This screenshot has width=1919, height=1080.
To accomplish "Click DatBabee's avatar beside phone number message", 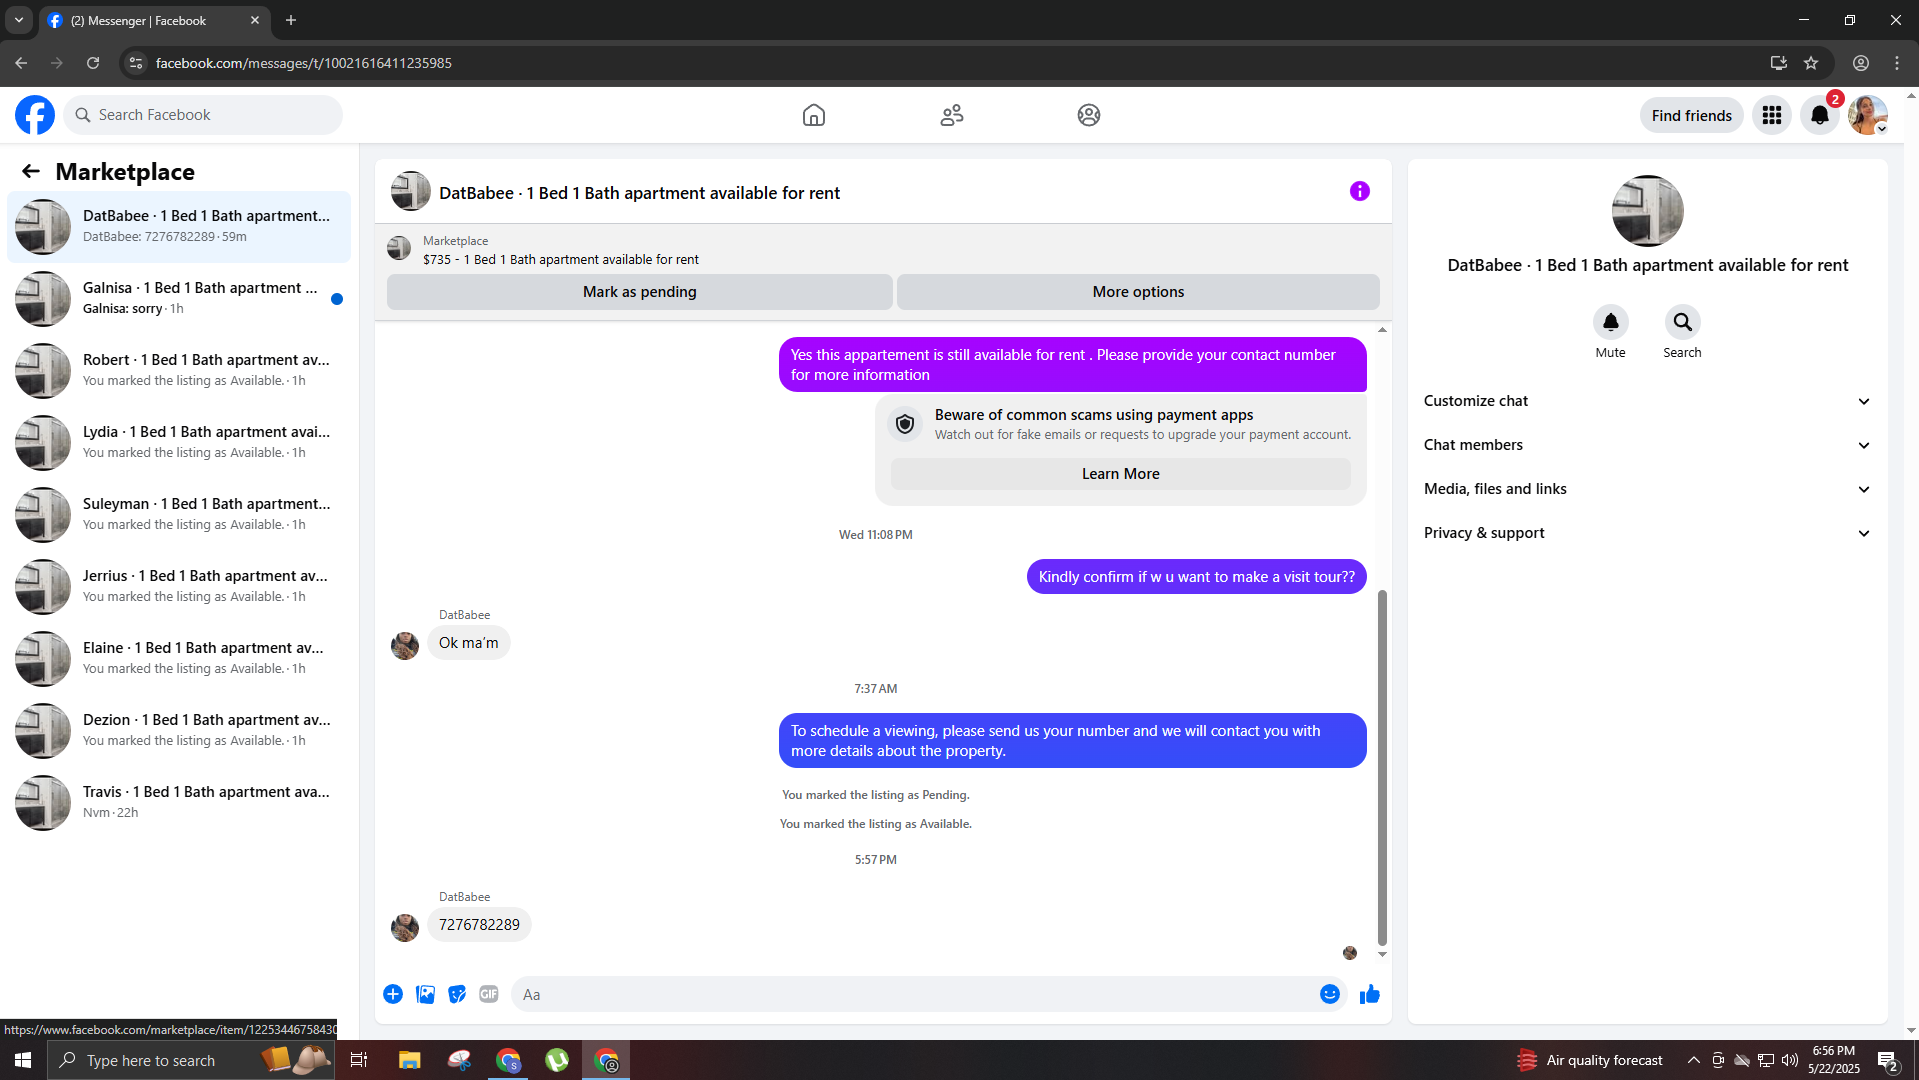I will (x=405, y=927).
